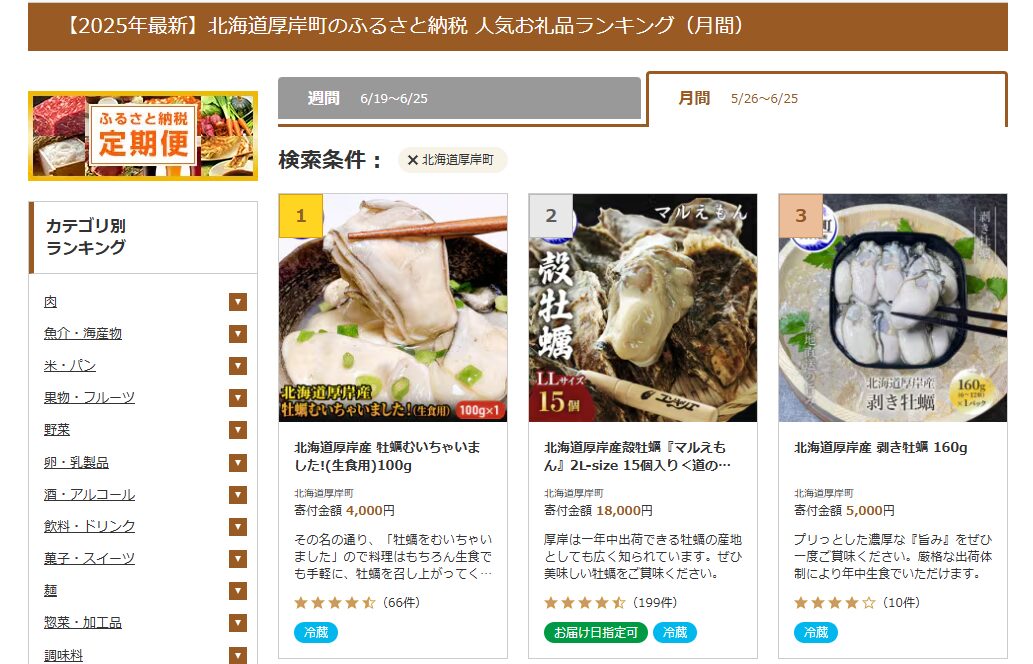The width and height of the screenshot is (1033, 664).
Task: Expand the 米・パン dropdown arrow
Action: point(238,366)
